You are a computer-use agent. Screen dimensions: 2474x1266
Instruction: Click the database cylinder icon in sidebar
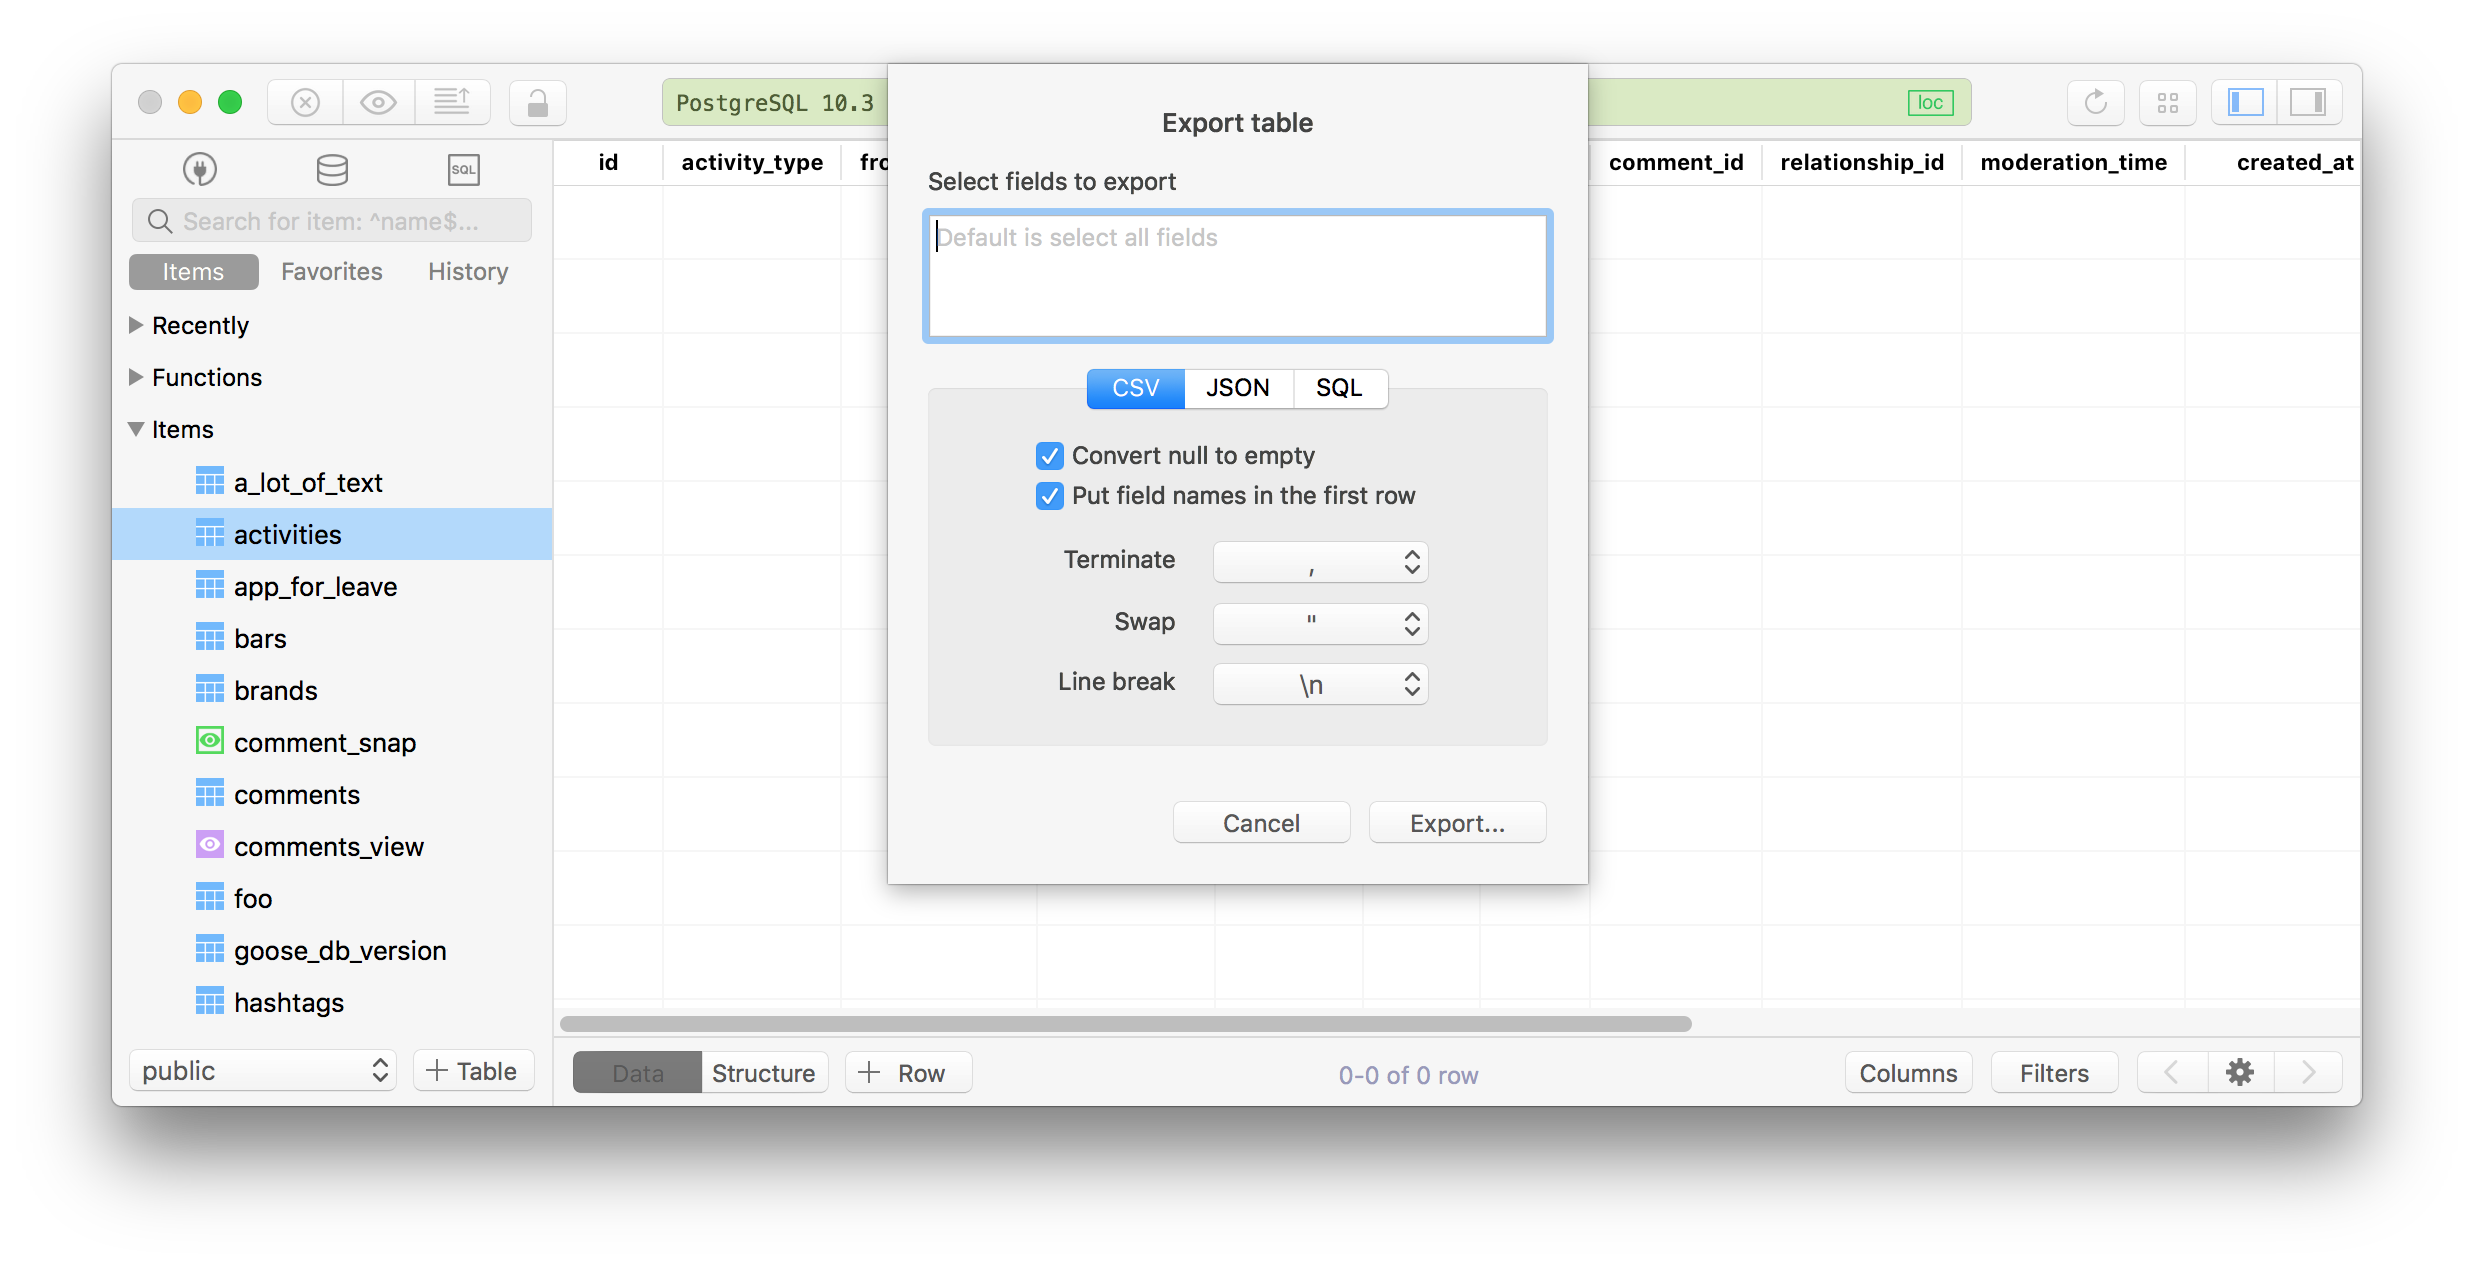[x=331, y=168]
